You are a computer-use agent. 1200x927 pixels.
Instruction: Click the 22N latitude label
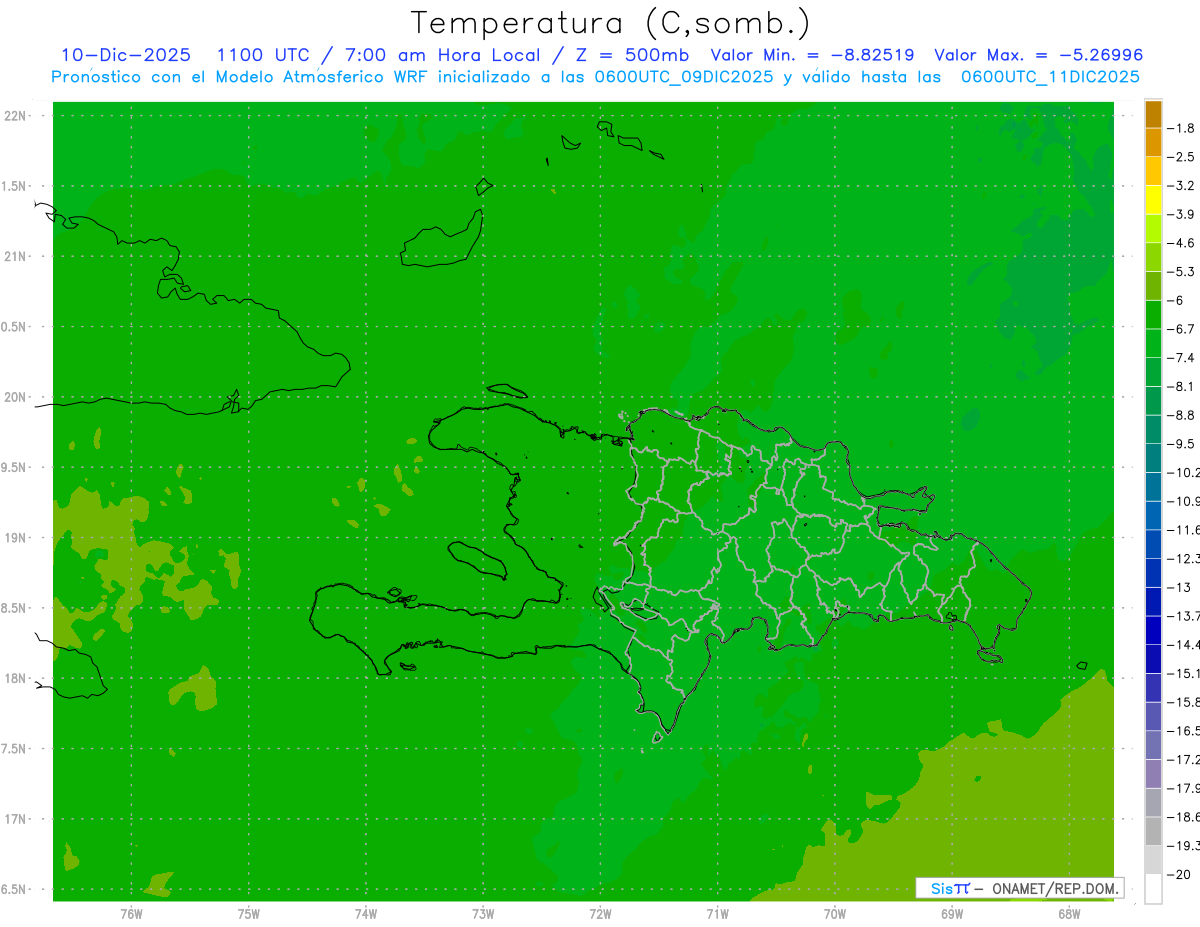click(x=16, y=116)
